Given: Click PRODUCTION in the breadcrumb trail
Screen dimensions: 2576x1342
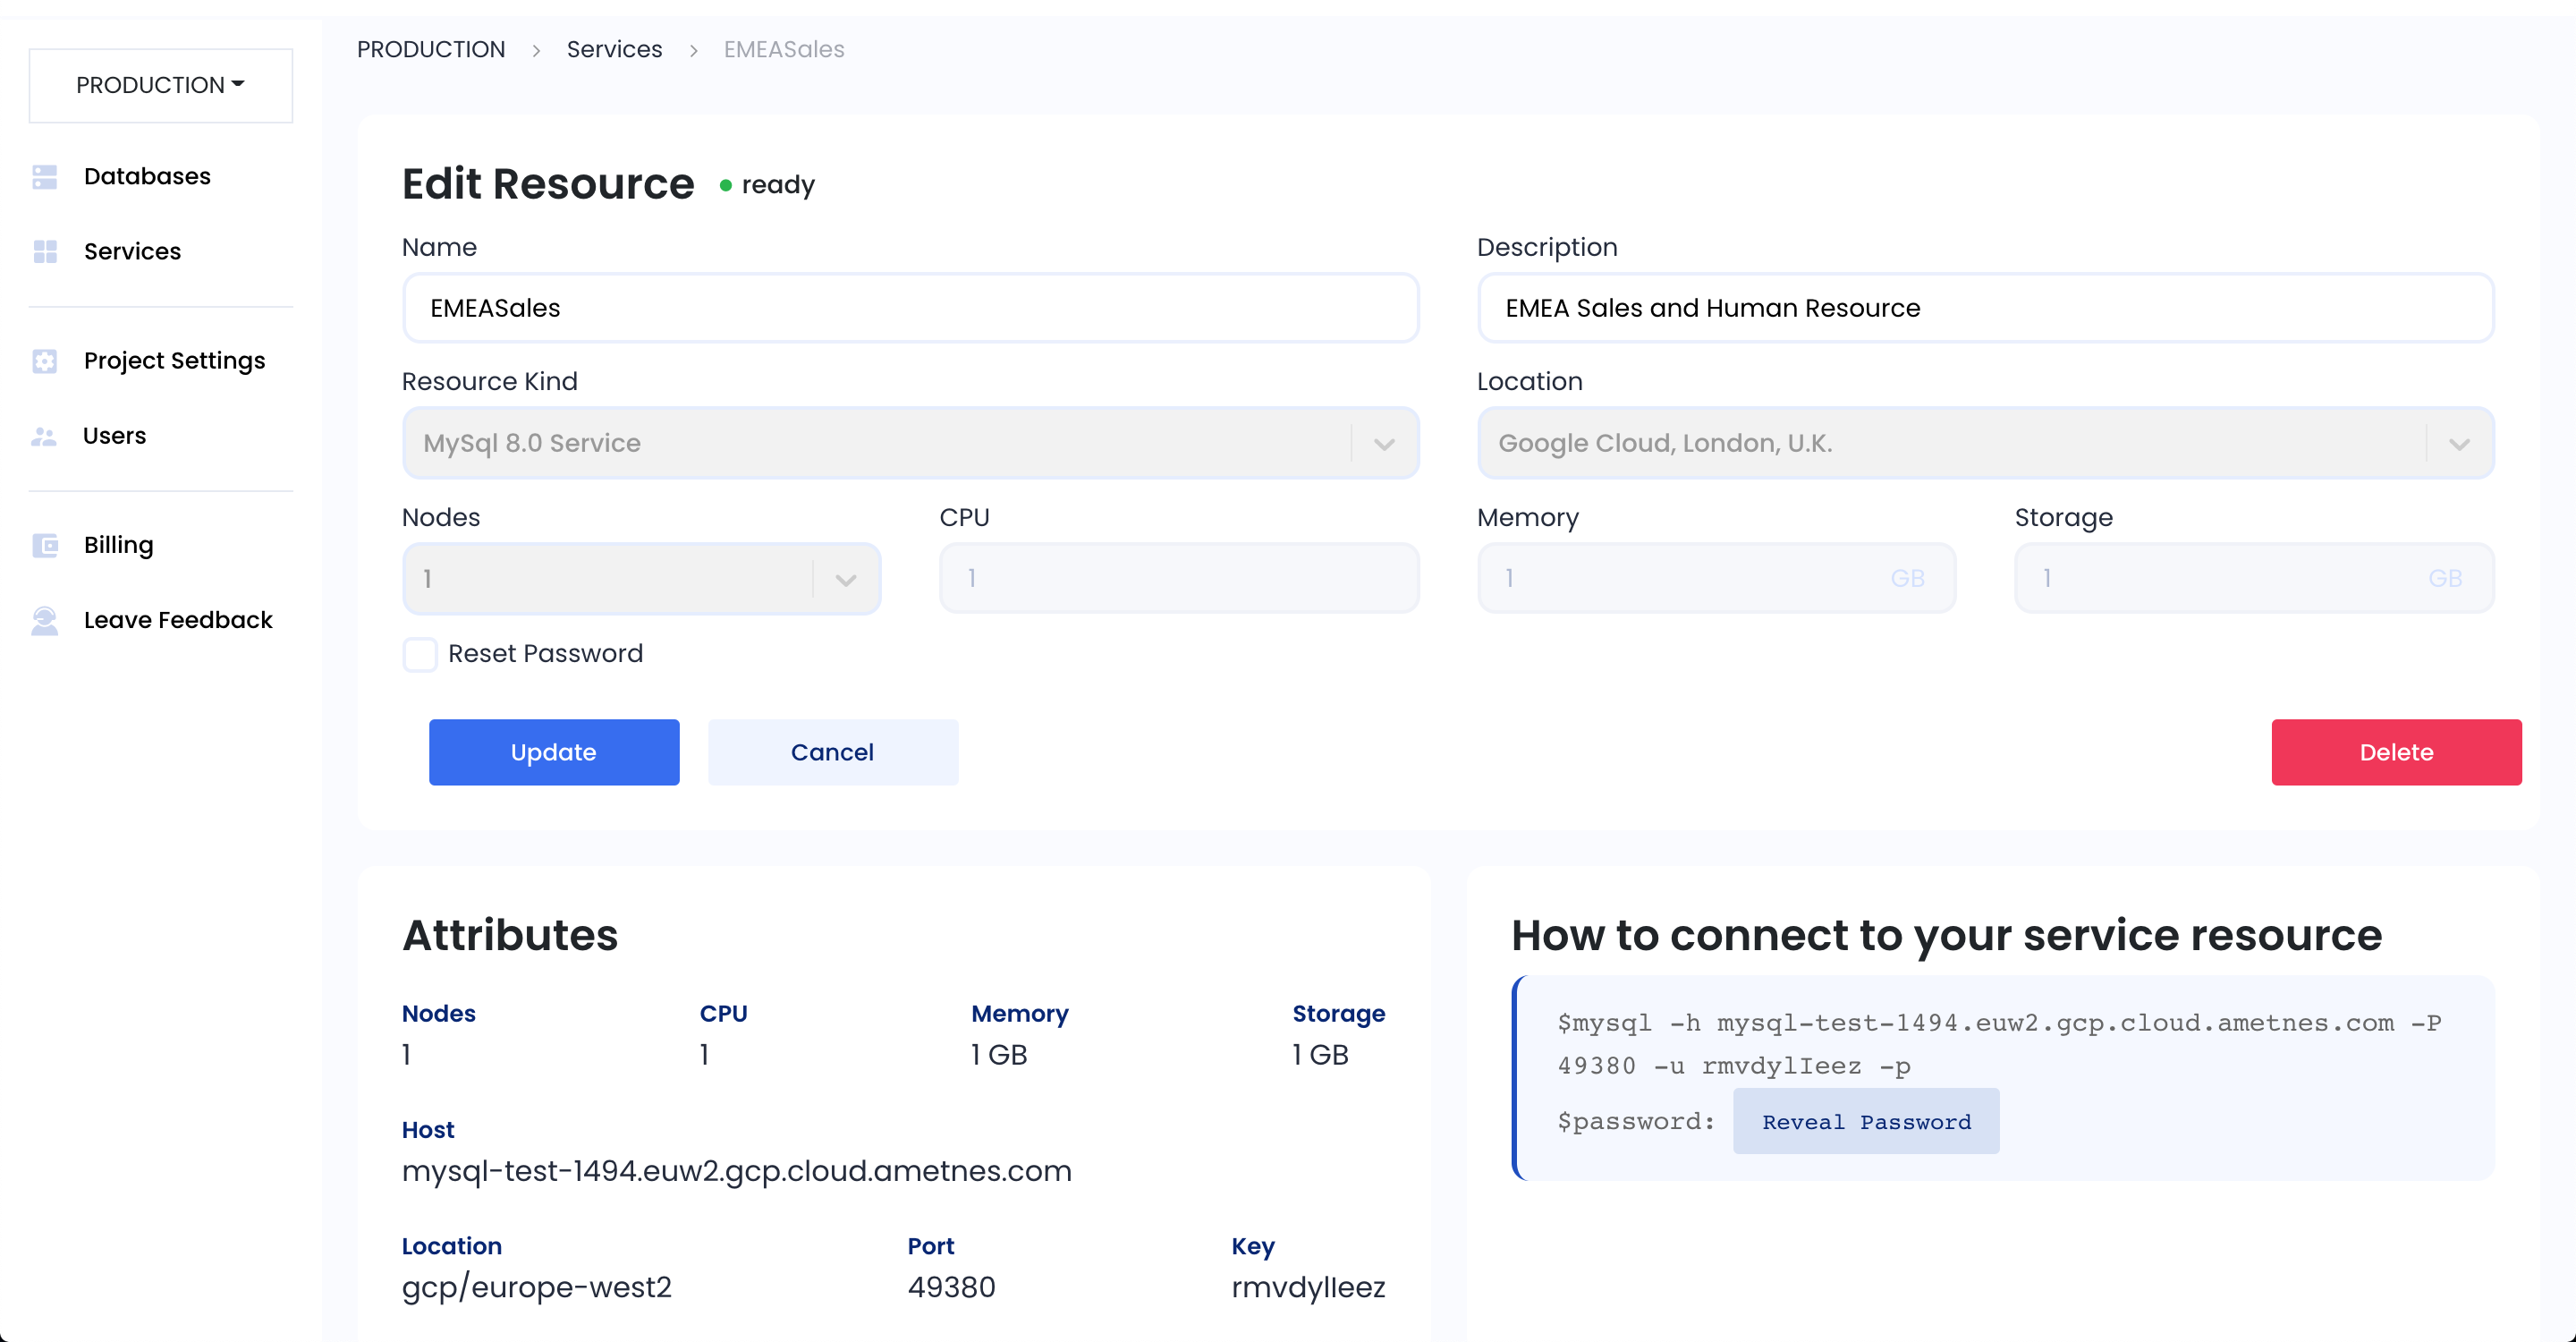Looking at the screenshot, I should [x=431, y=48].
